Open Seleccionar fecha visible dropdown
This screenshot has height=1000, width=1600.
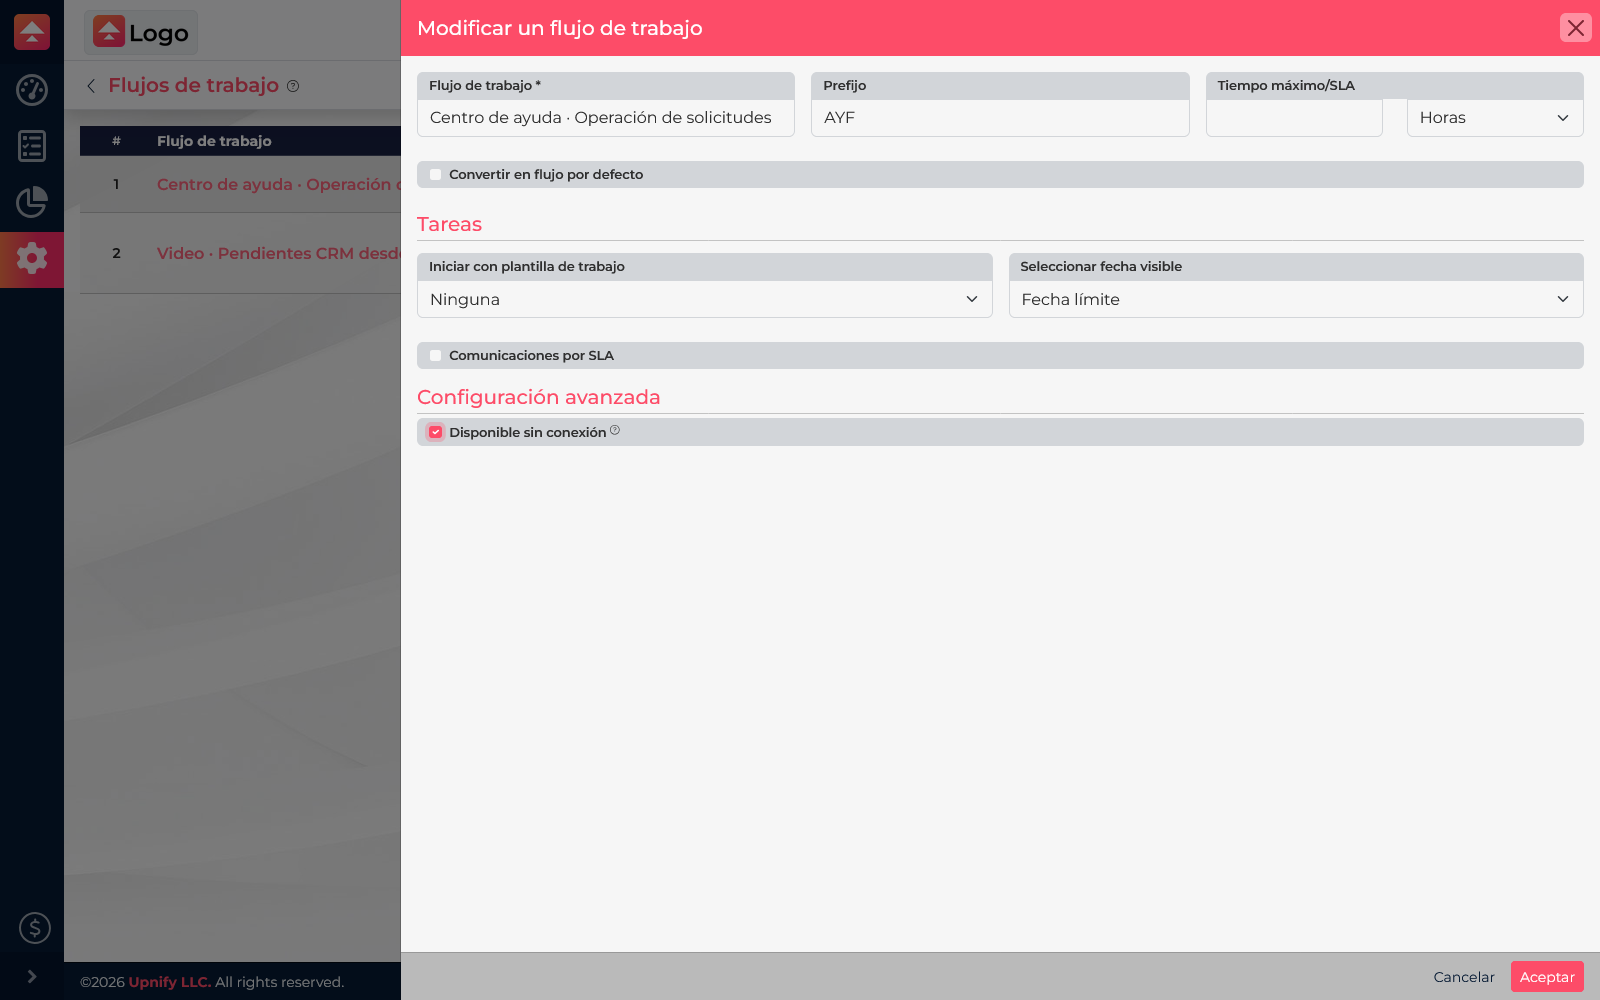pos(1296,299)
